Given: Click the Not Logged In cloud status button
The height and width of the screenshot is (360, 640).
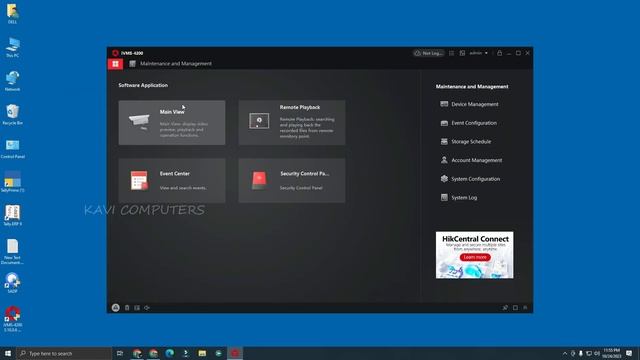Looking at the screenshot, I should 428,53.
